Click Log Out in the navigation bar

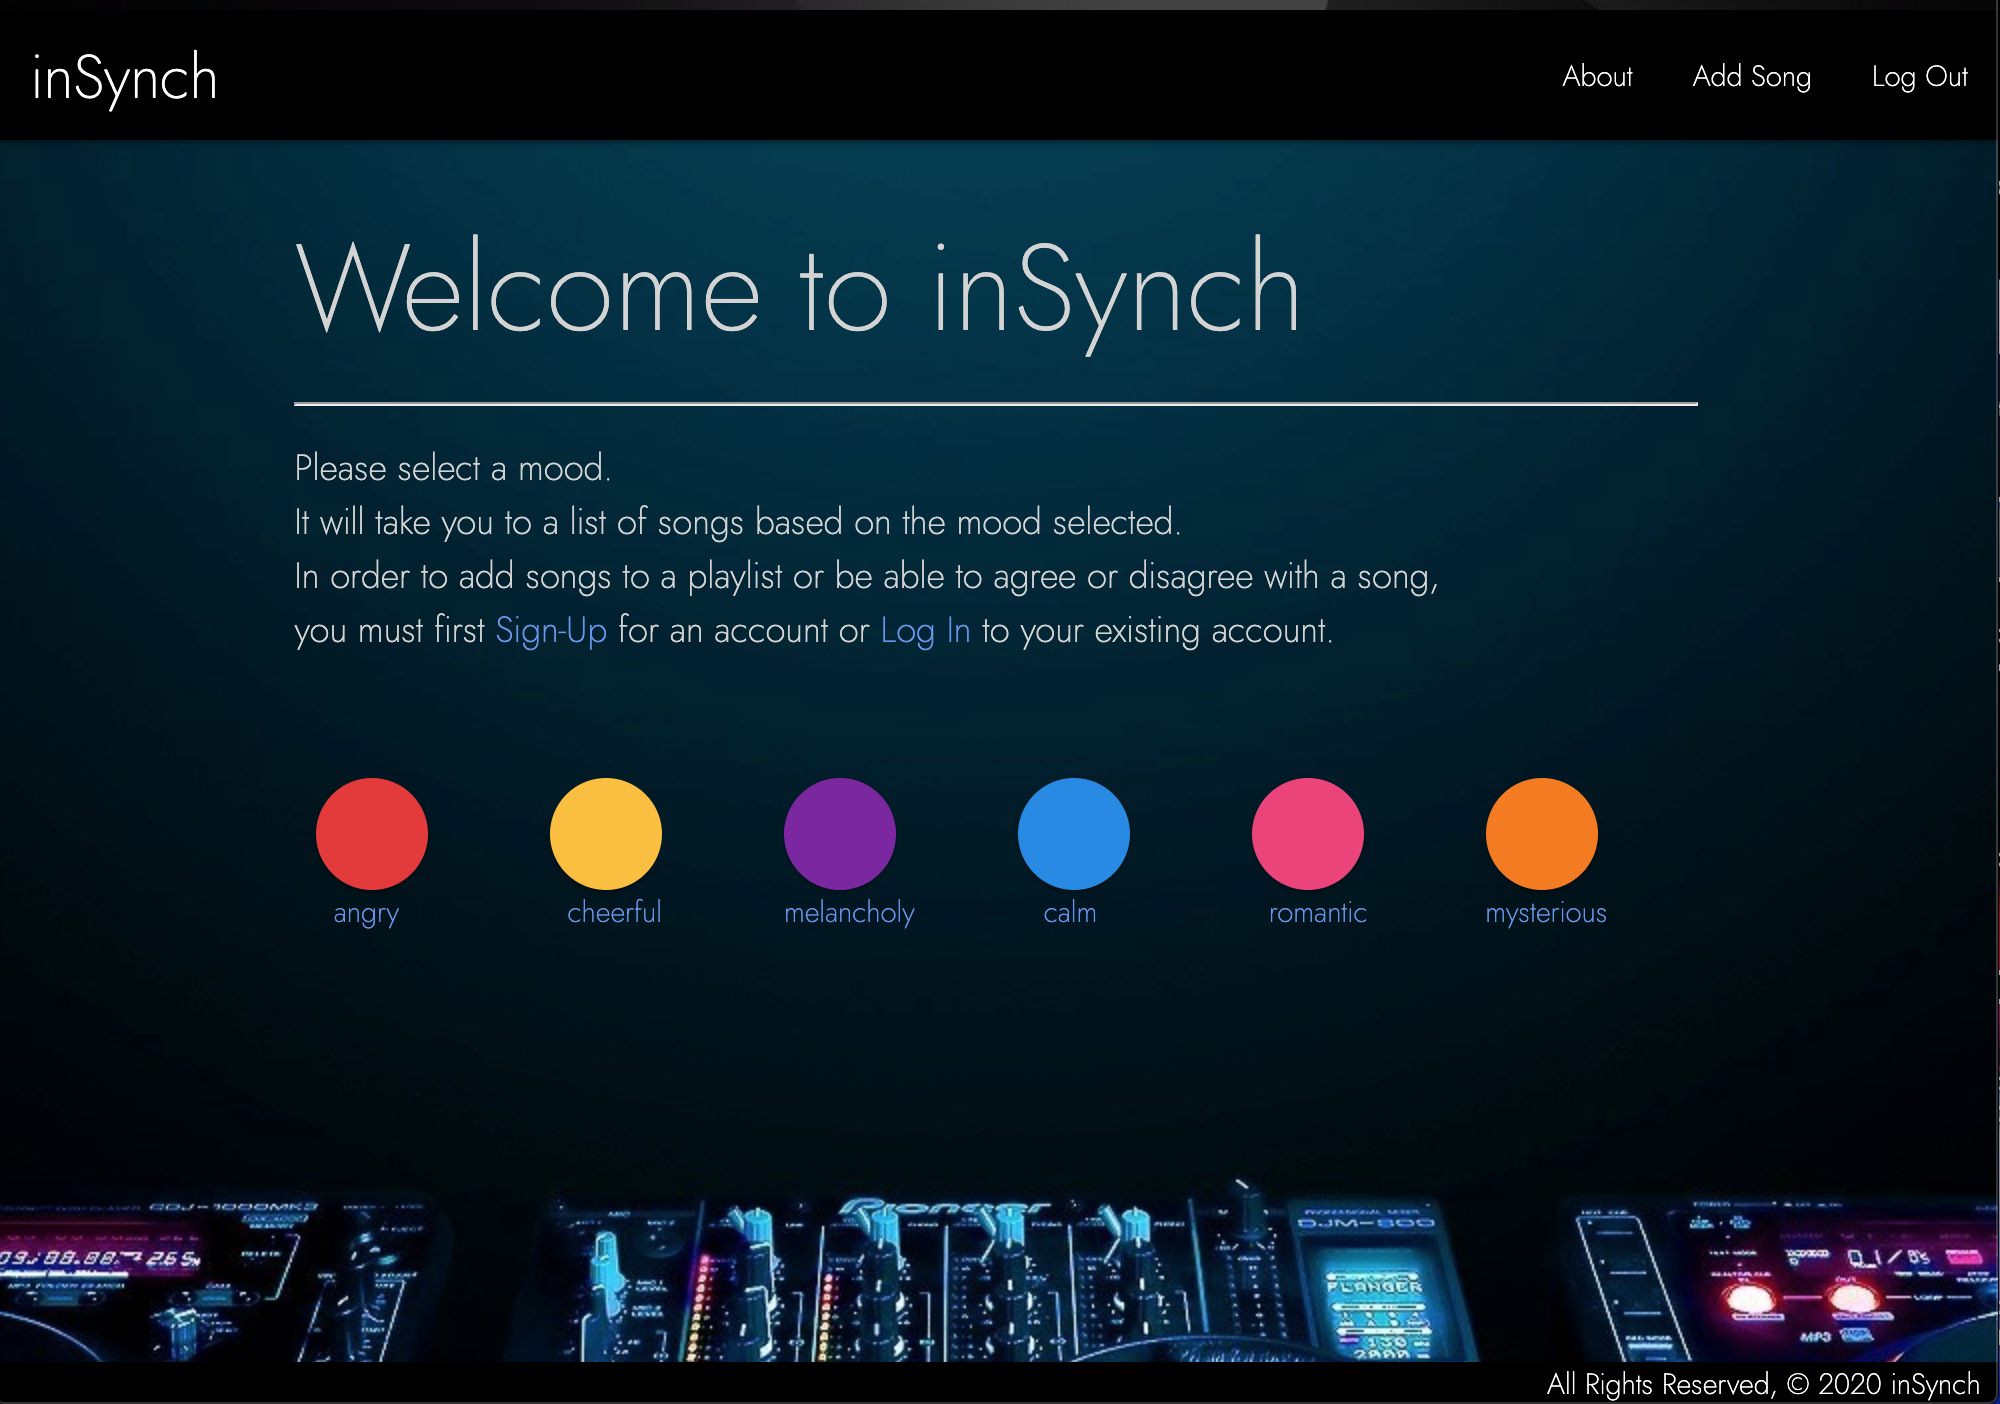(1919, 77)
